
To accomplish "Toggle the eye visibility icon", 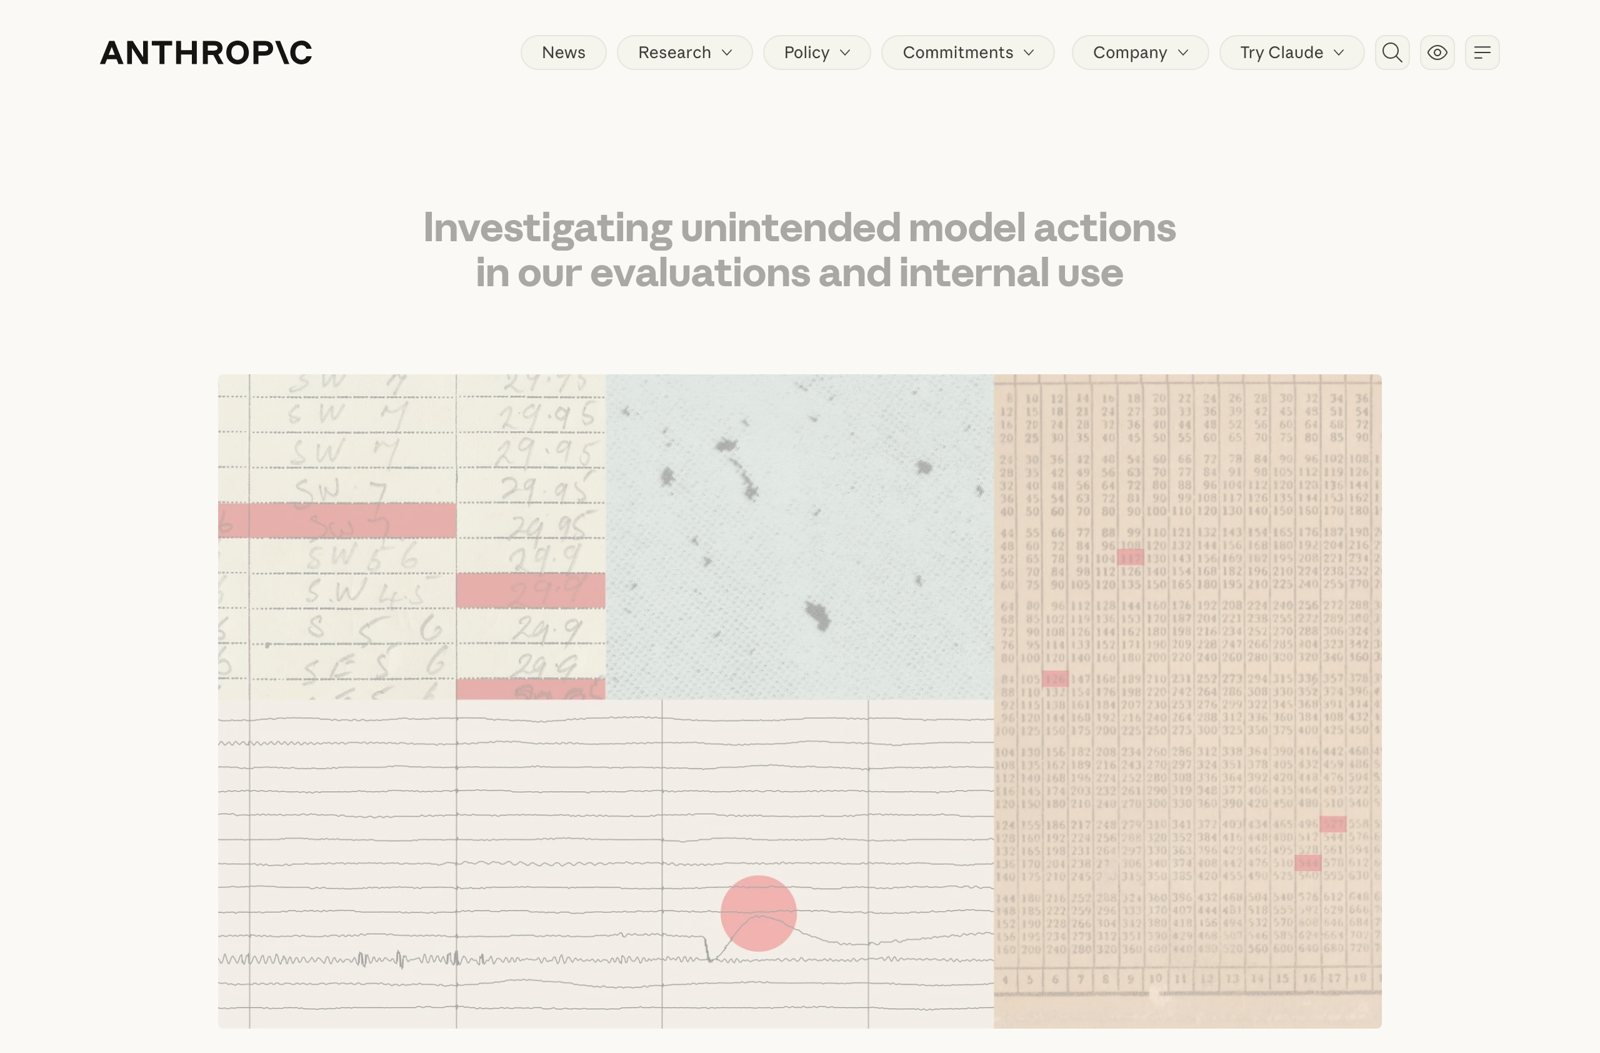I will coord(1437,52).
